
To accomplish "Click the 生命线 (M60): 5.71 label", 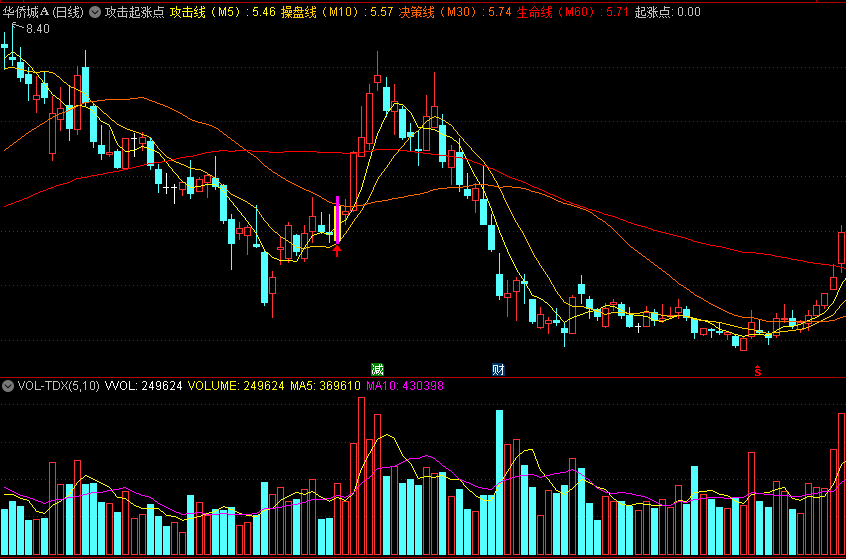I will [x=572, y=12].
